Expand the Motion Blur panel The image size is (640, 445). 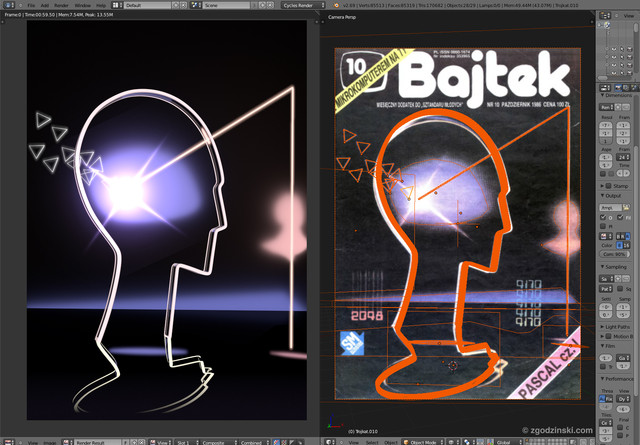[602, 336]
